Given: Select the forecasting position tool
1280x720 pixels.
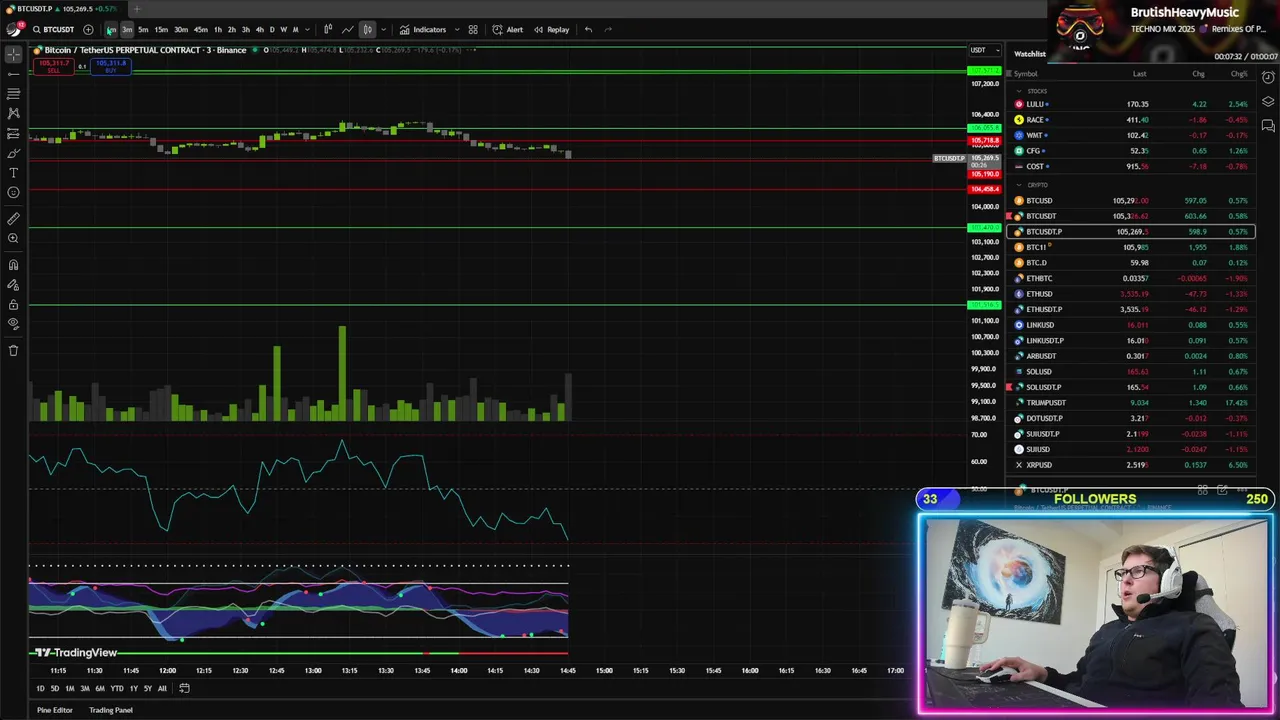Looking at the screenshot, I should coord(13,133).
